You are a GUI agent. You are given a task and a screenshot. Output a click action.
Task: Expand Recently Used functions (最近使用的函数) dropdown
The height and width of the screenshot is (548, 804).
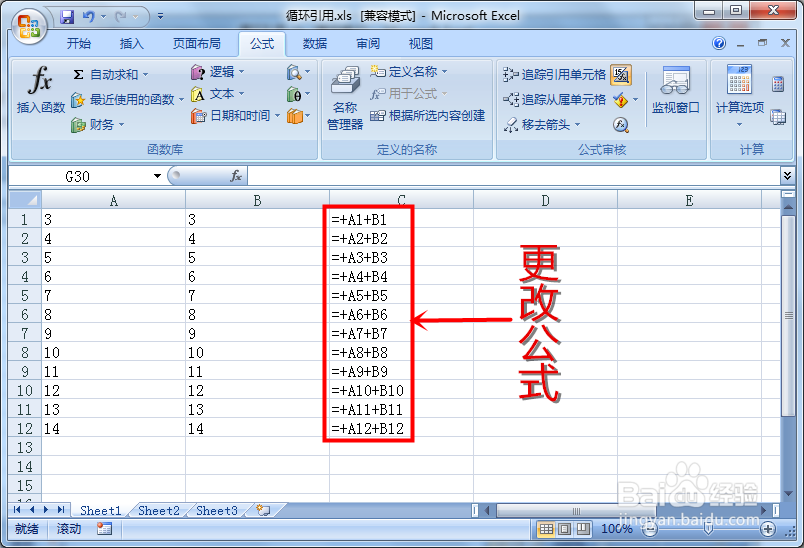click(181, 99)
